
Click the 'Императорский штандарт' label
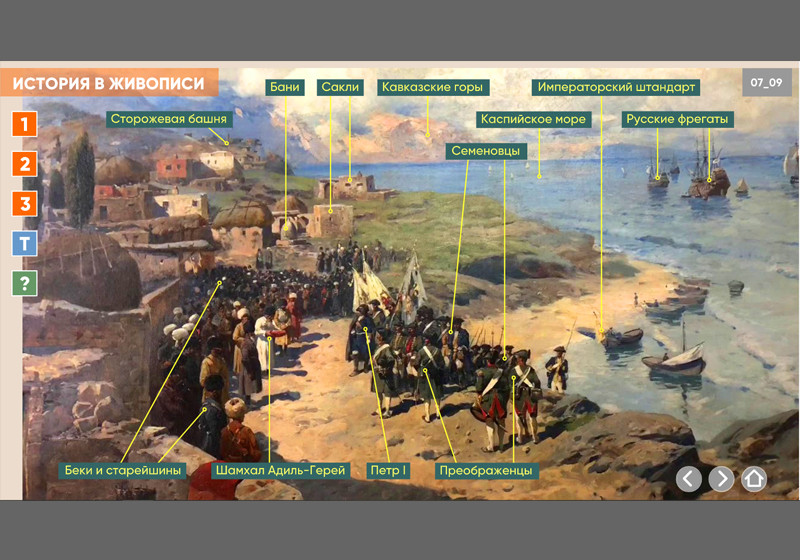[617, 87]
